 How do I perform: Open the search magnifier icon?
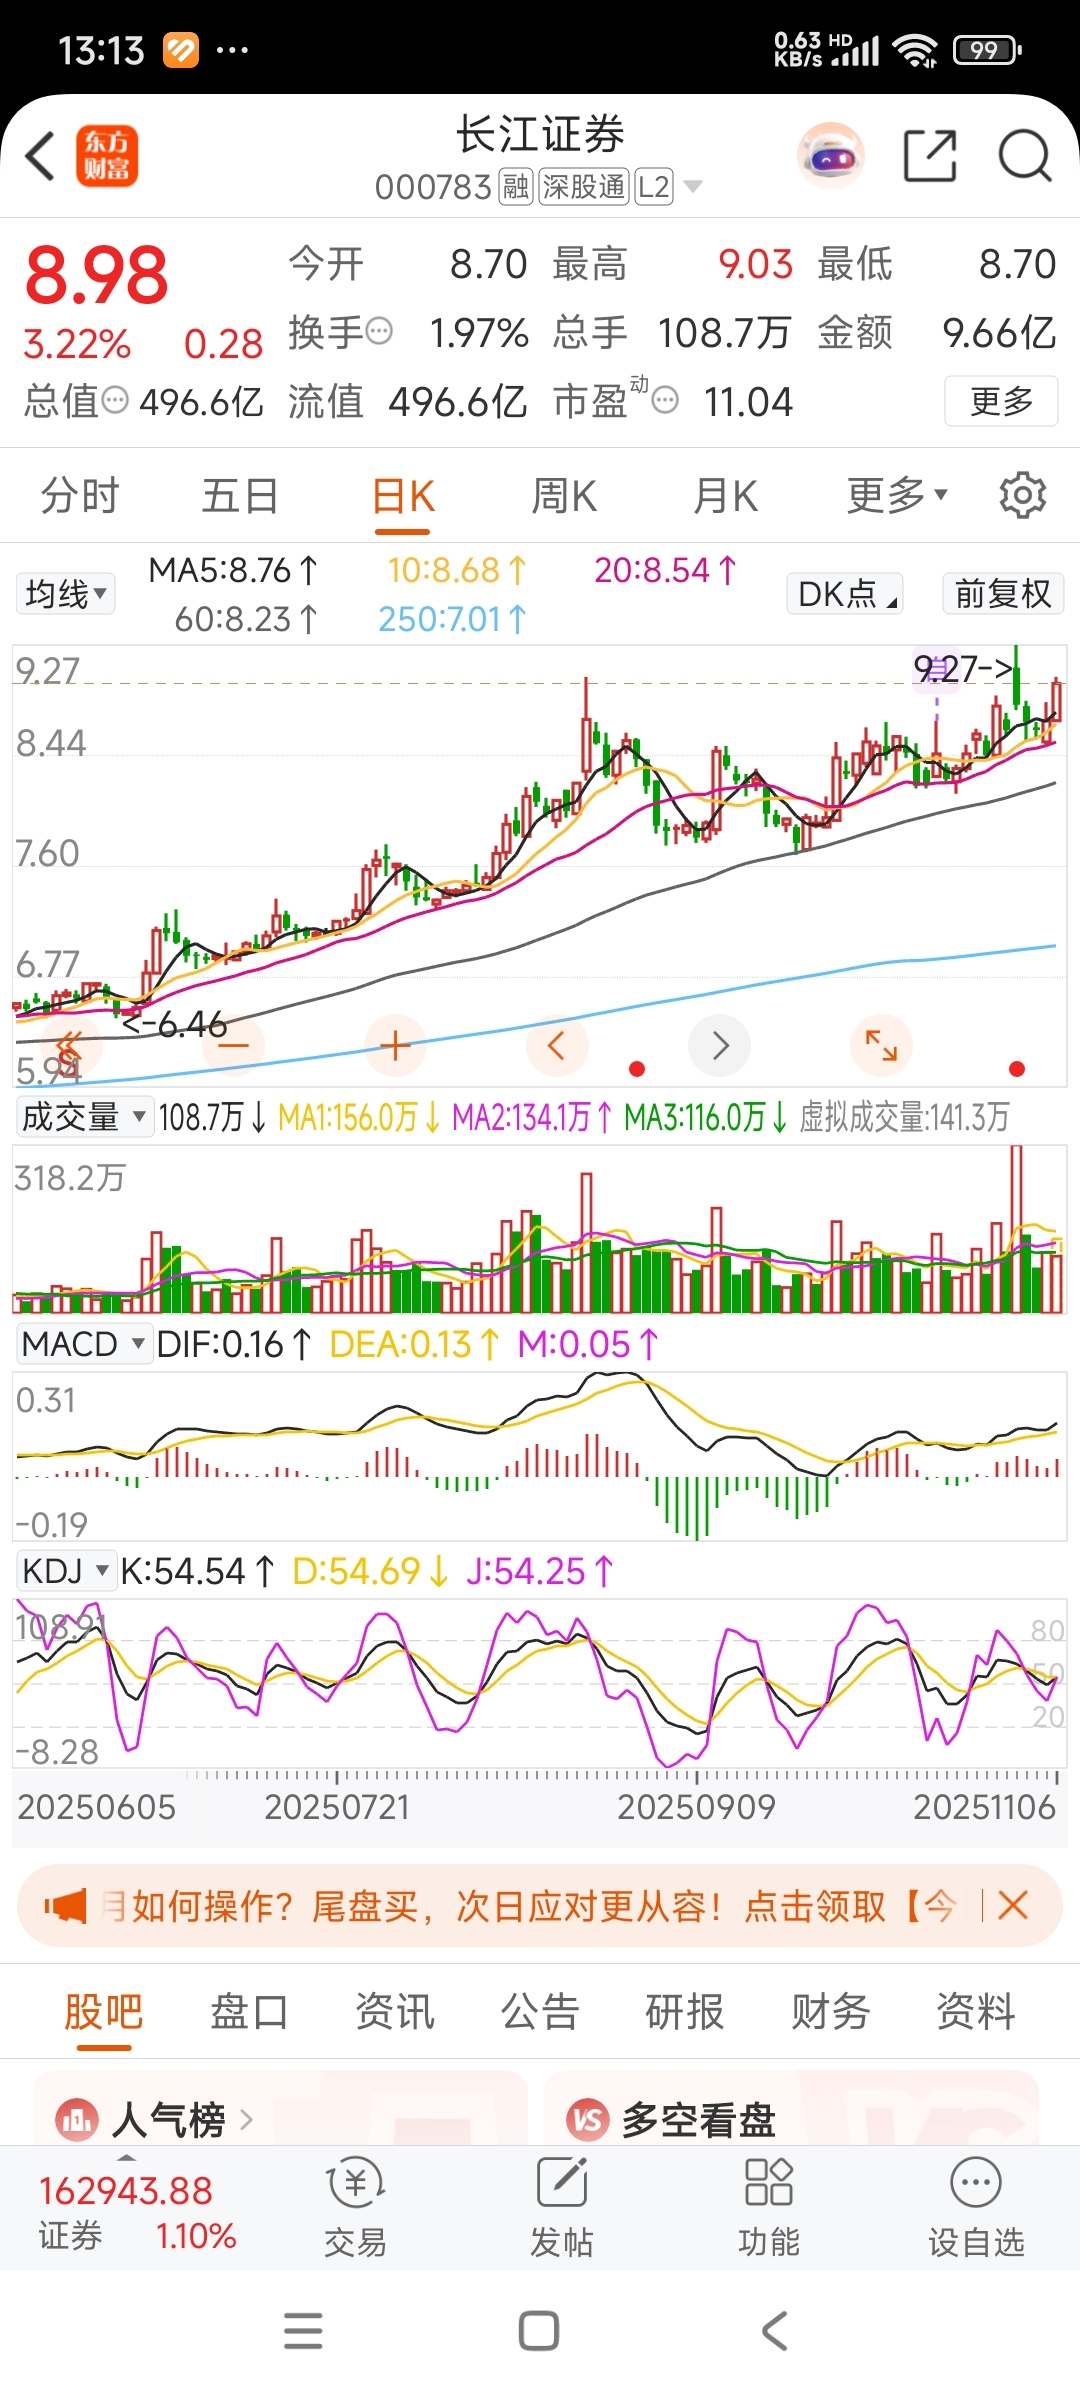[x=1025, y=156]
